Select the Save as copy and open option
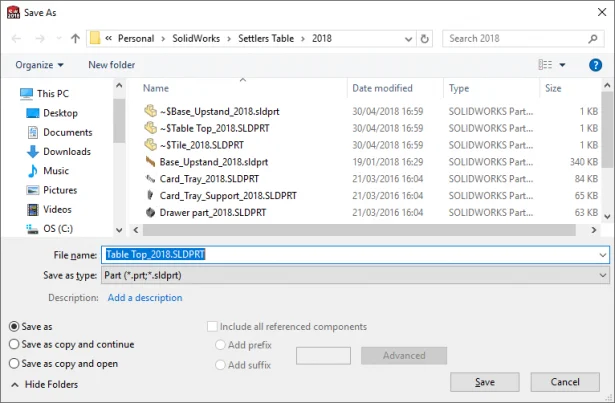615x403 pixels. 15,364
